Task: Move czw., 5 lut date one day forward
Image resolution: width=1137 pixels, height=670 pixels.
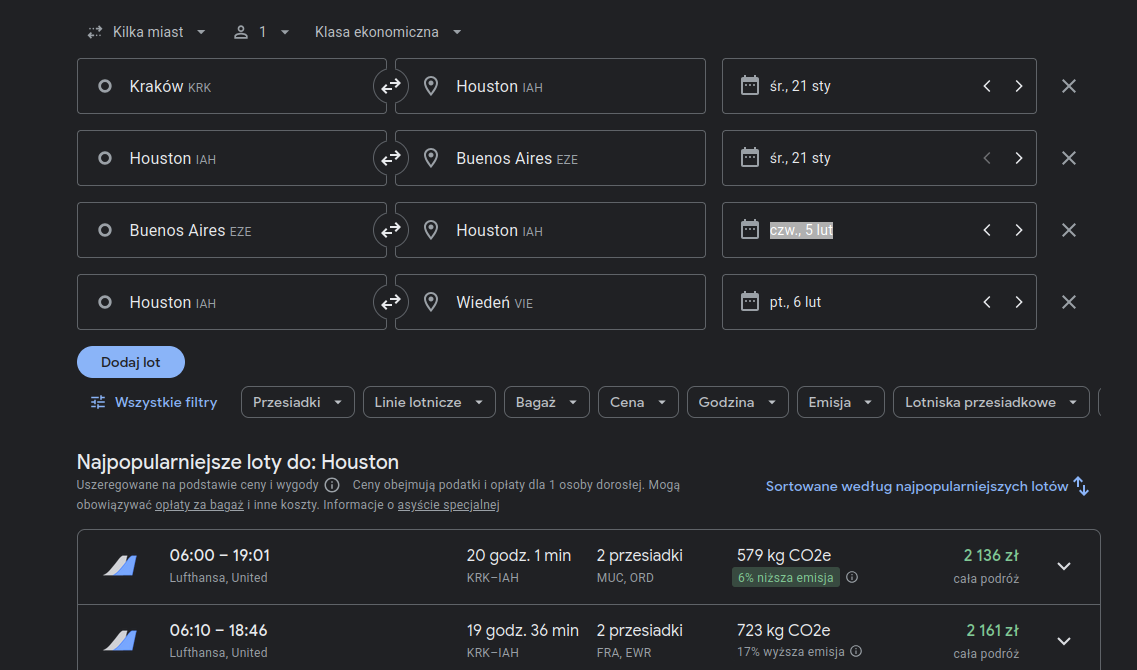Action: tap(1019, 230)
